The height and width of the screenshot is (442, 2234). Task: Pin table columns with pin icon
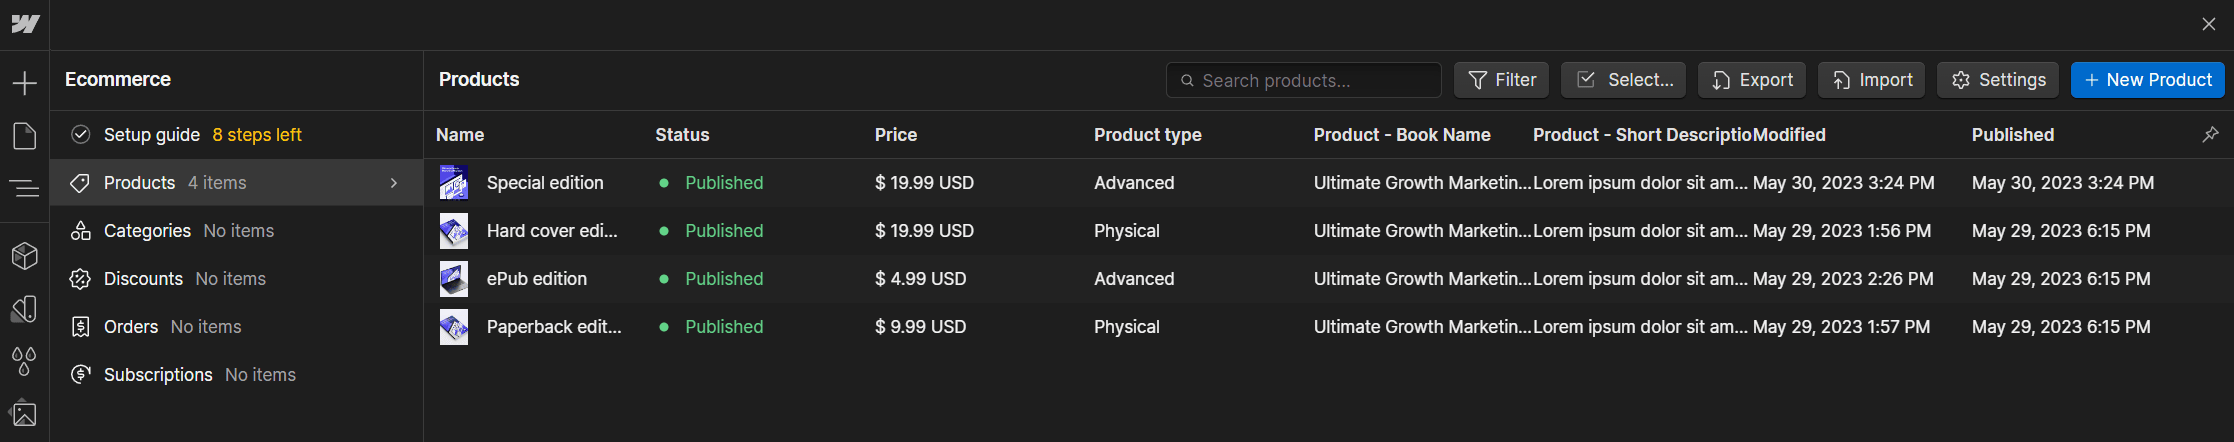(x=2210, y=134)
